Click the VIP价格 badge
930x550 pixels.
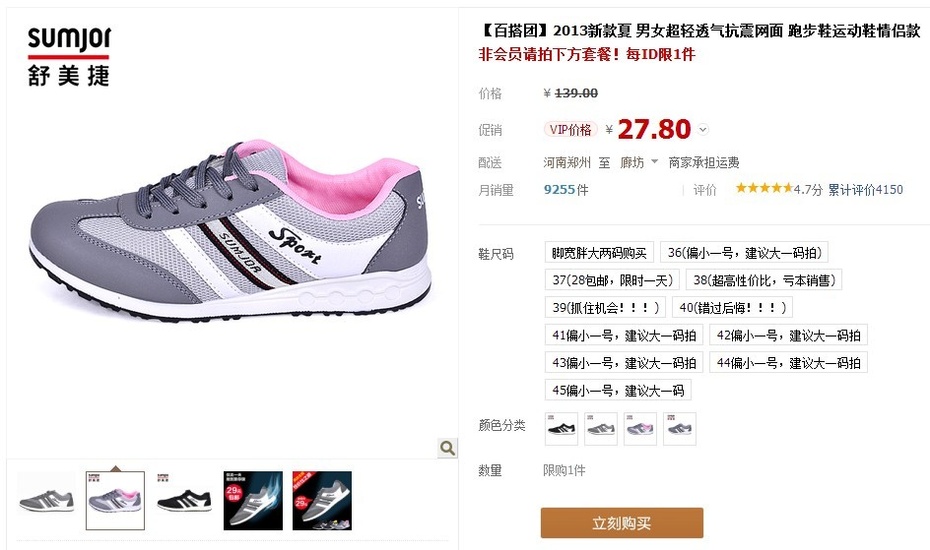(x=570, y=129)
